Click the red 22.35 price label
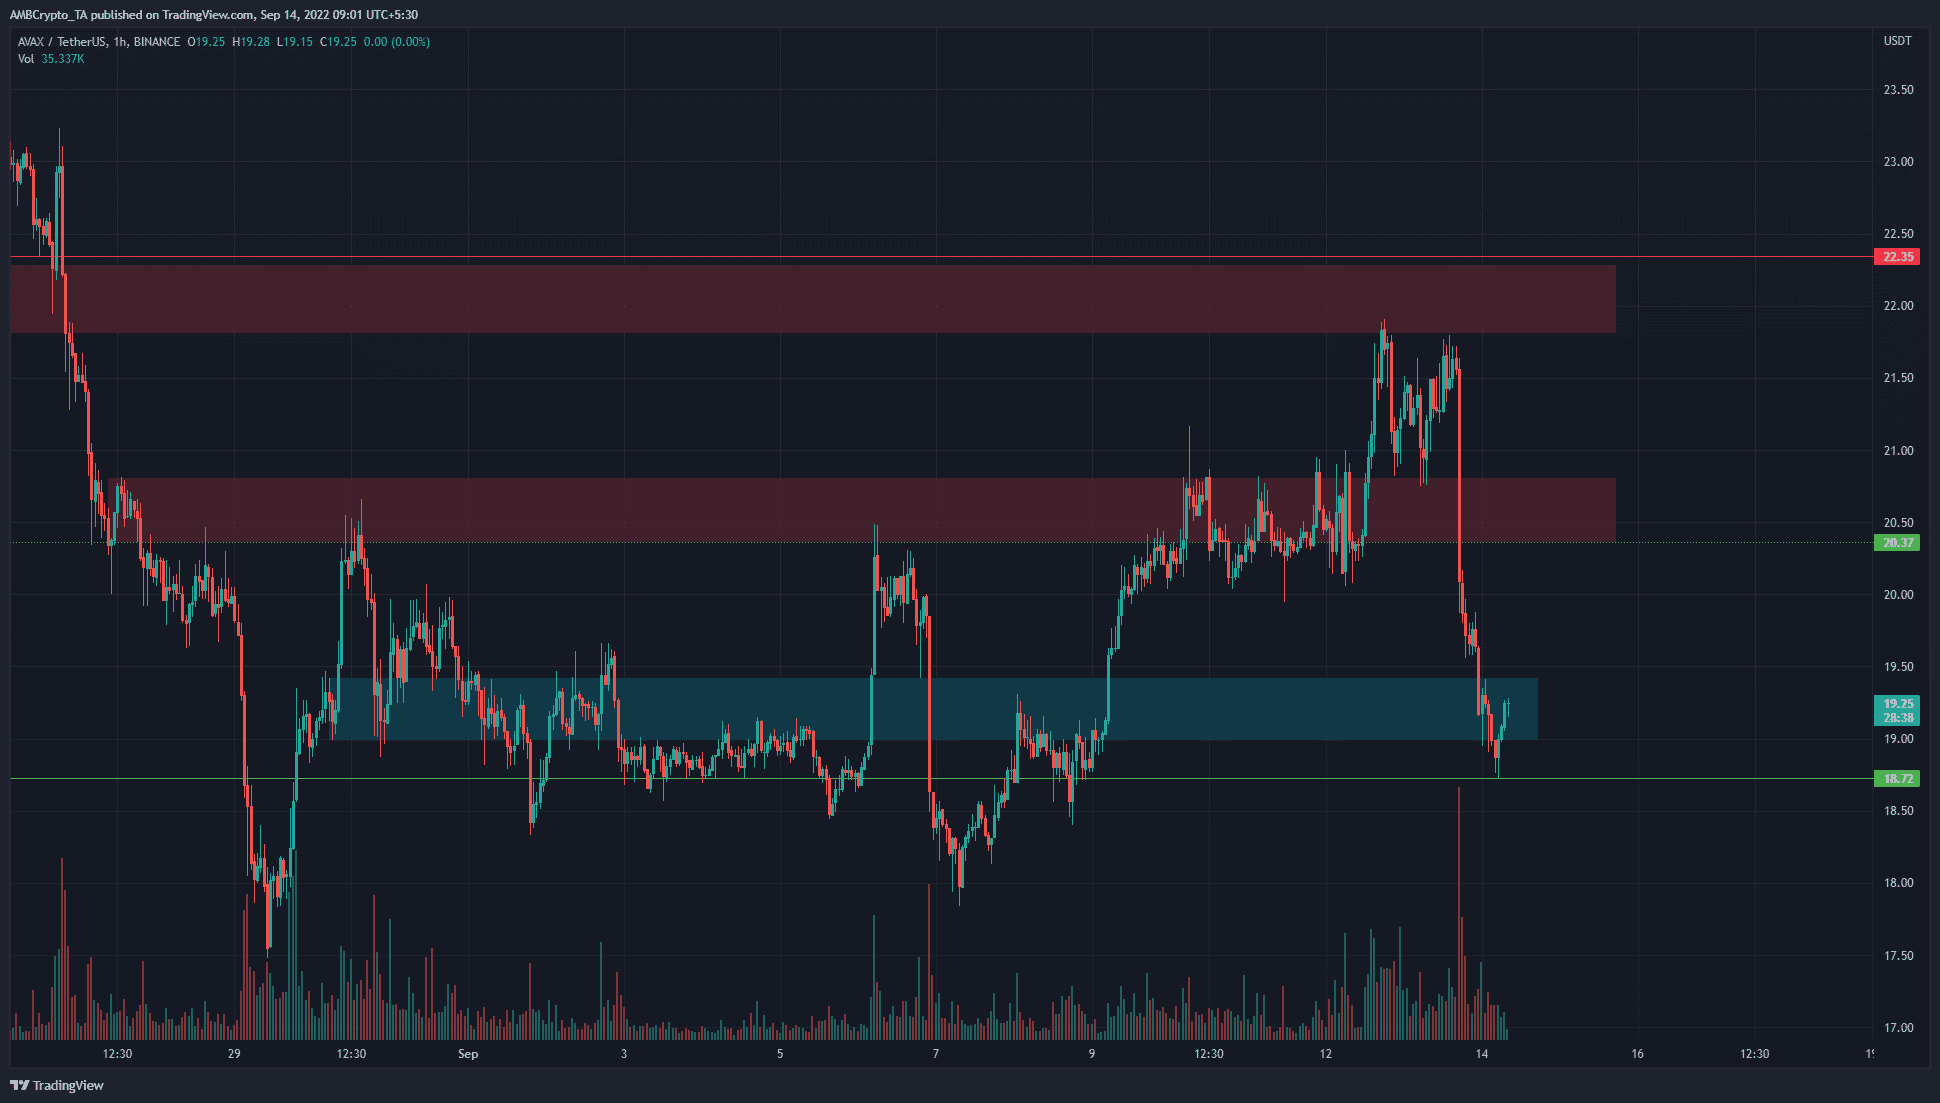 click(x=1897, y=257)
